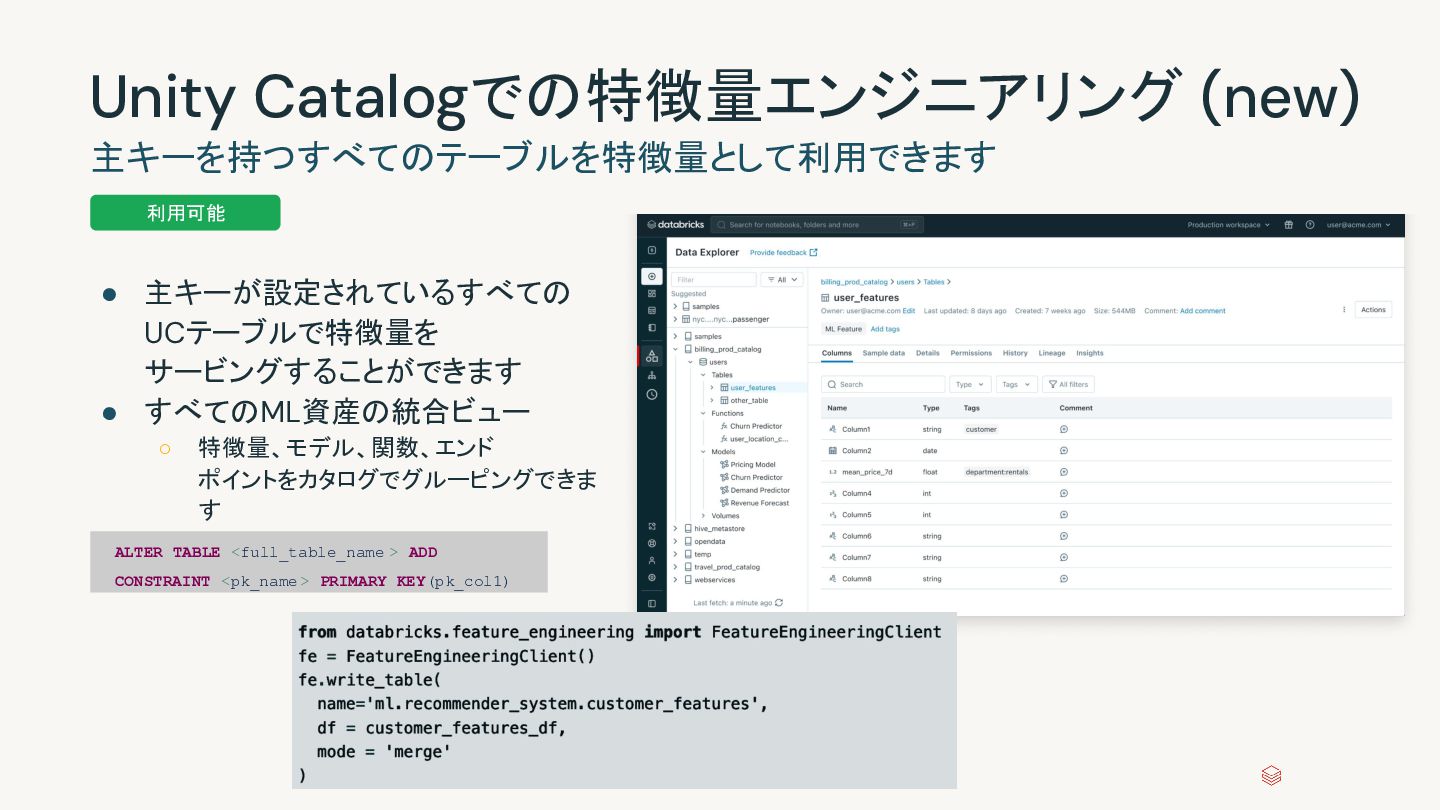Open the Insights tab
This screenshot has height=810, width=1440.
coord(1090,353)
